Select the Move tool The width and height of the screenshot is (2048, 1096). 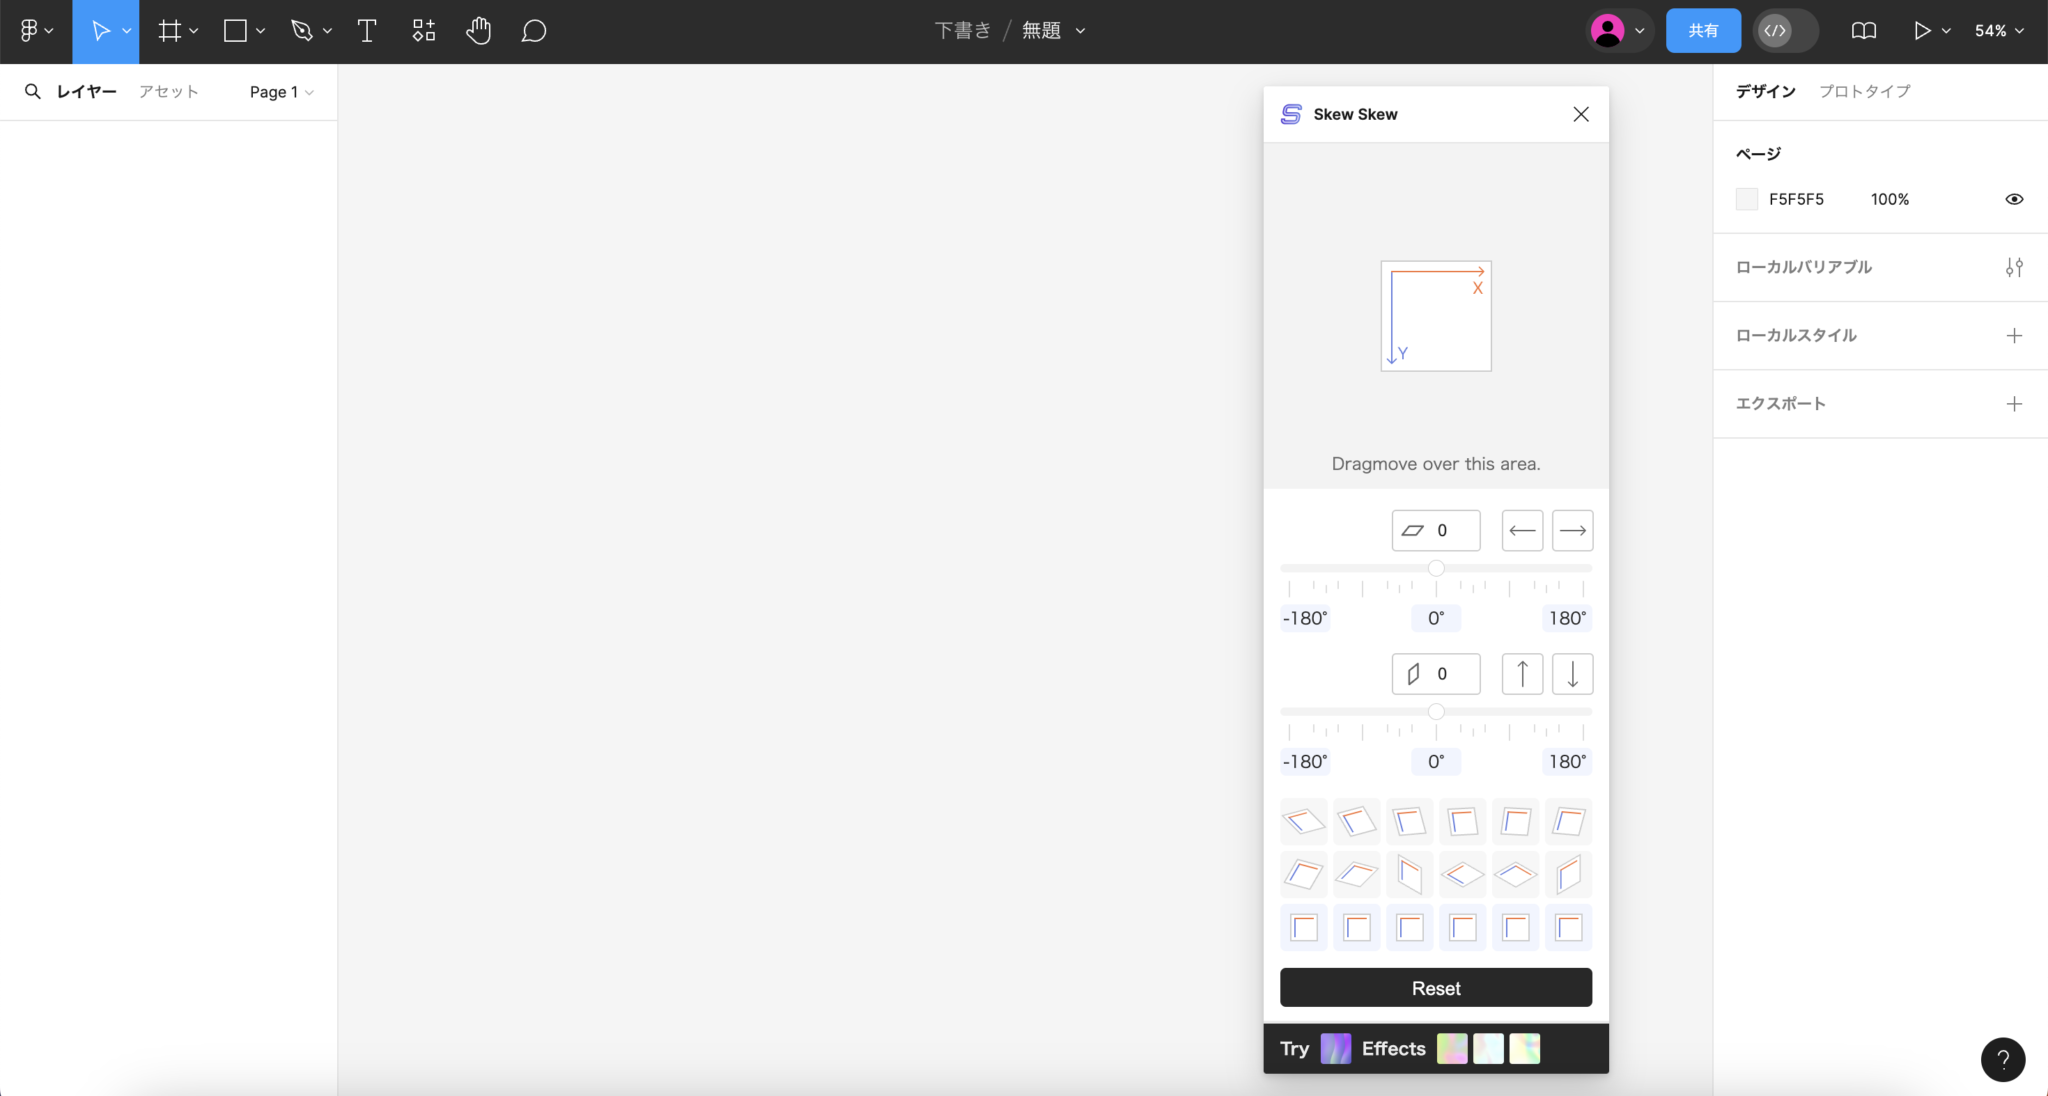(x=103, y=31)
